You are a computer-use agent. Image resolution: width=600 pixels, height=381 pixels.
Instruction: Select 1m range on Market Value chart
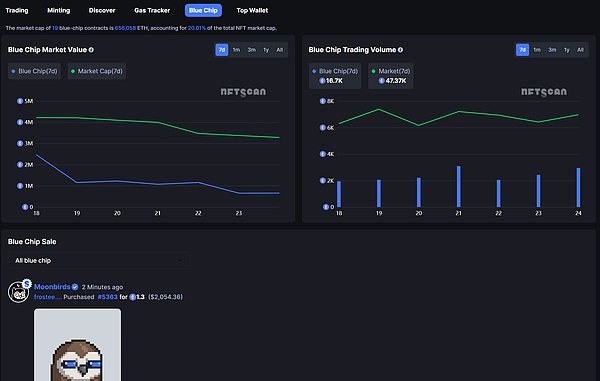[236, 50]
